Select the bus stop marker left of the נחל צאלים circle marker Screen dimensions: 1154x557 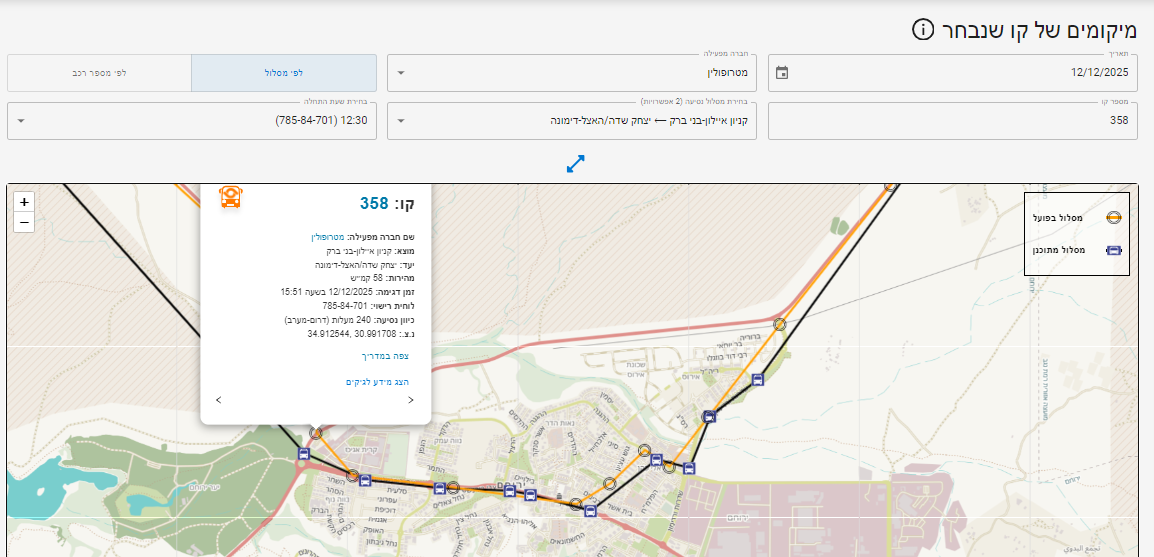(439, 488)
